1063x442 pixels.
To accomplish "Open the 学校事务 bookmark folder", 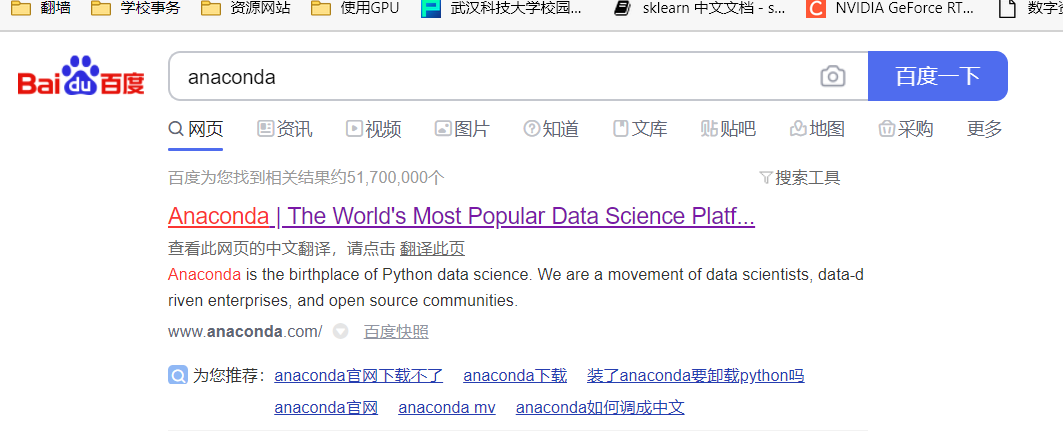I will click(136, 9).
